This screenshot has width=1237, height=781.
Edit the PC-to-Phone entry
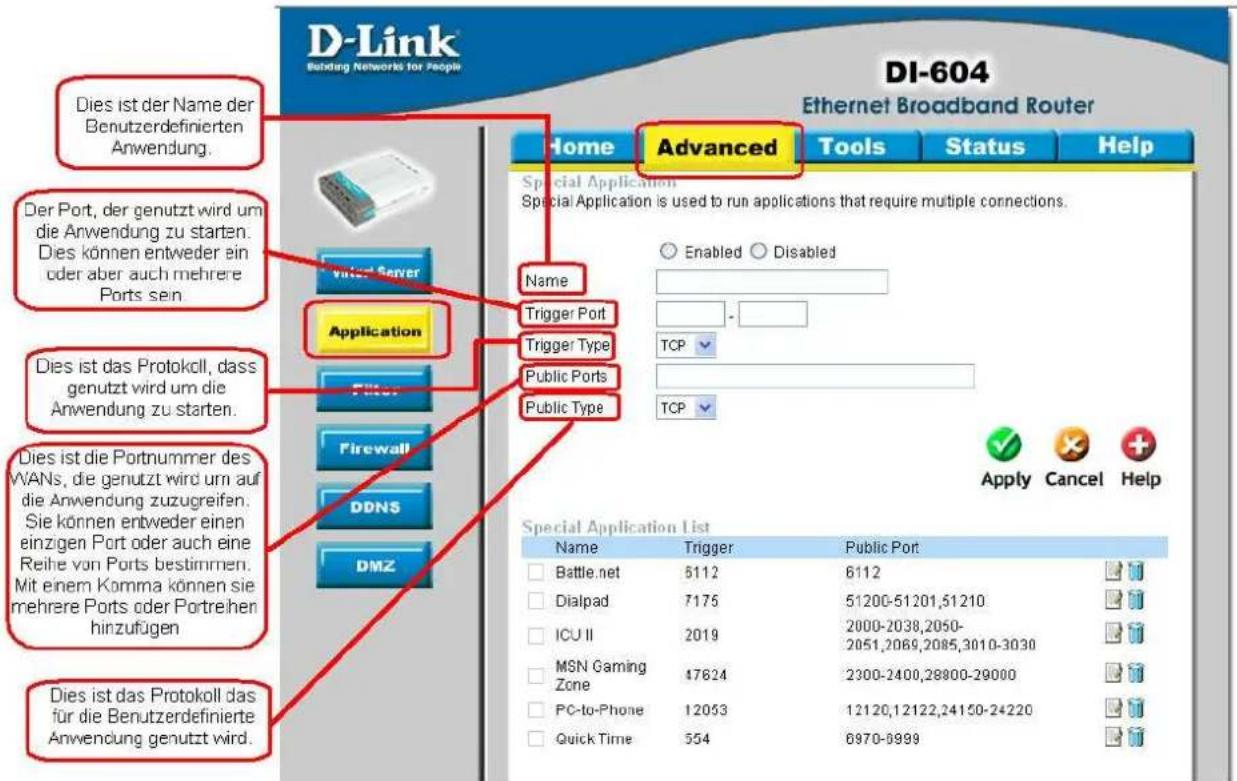(1112, 711)
